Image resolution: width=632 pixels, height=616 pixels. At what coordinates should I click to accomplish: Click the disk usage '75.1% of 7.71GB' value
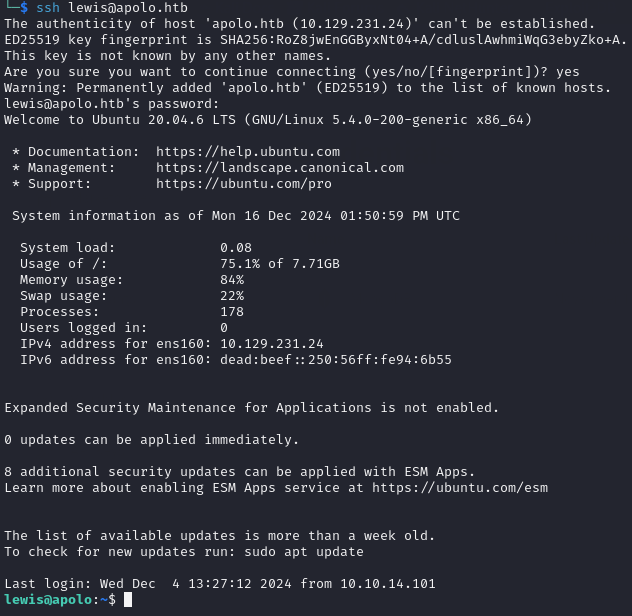click(280, 264)
